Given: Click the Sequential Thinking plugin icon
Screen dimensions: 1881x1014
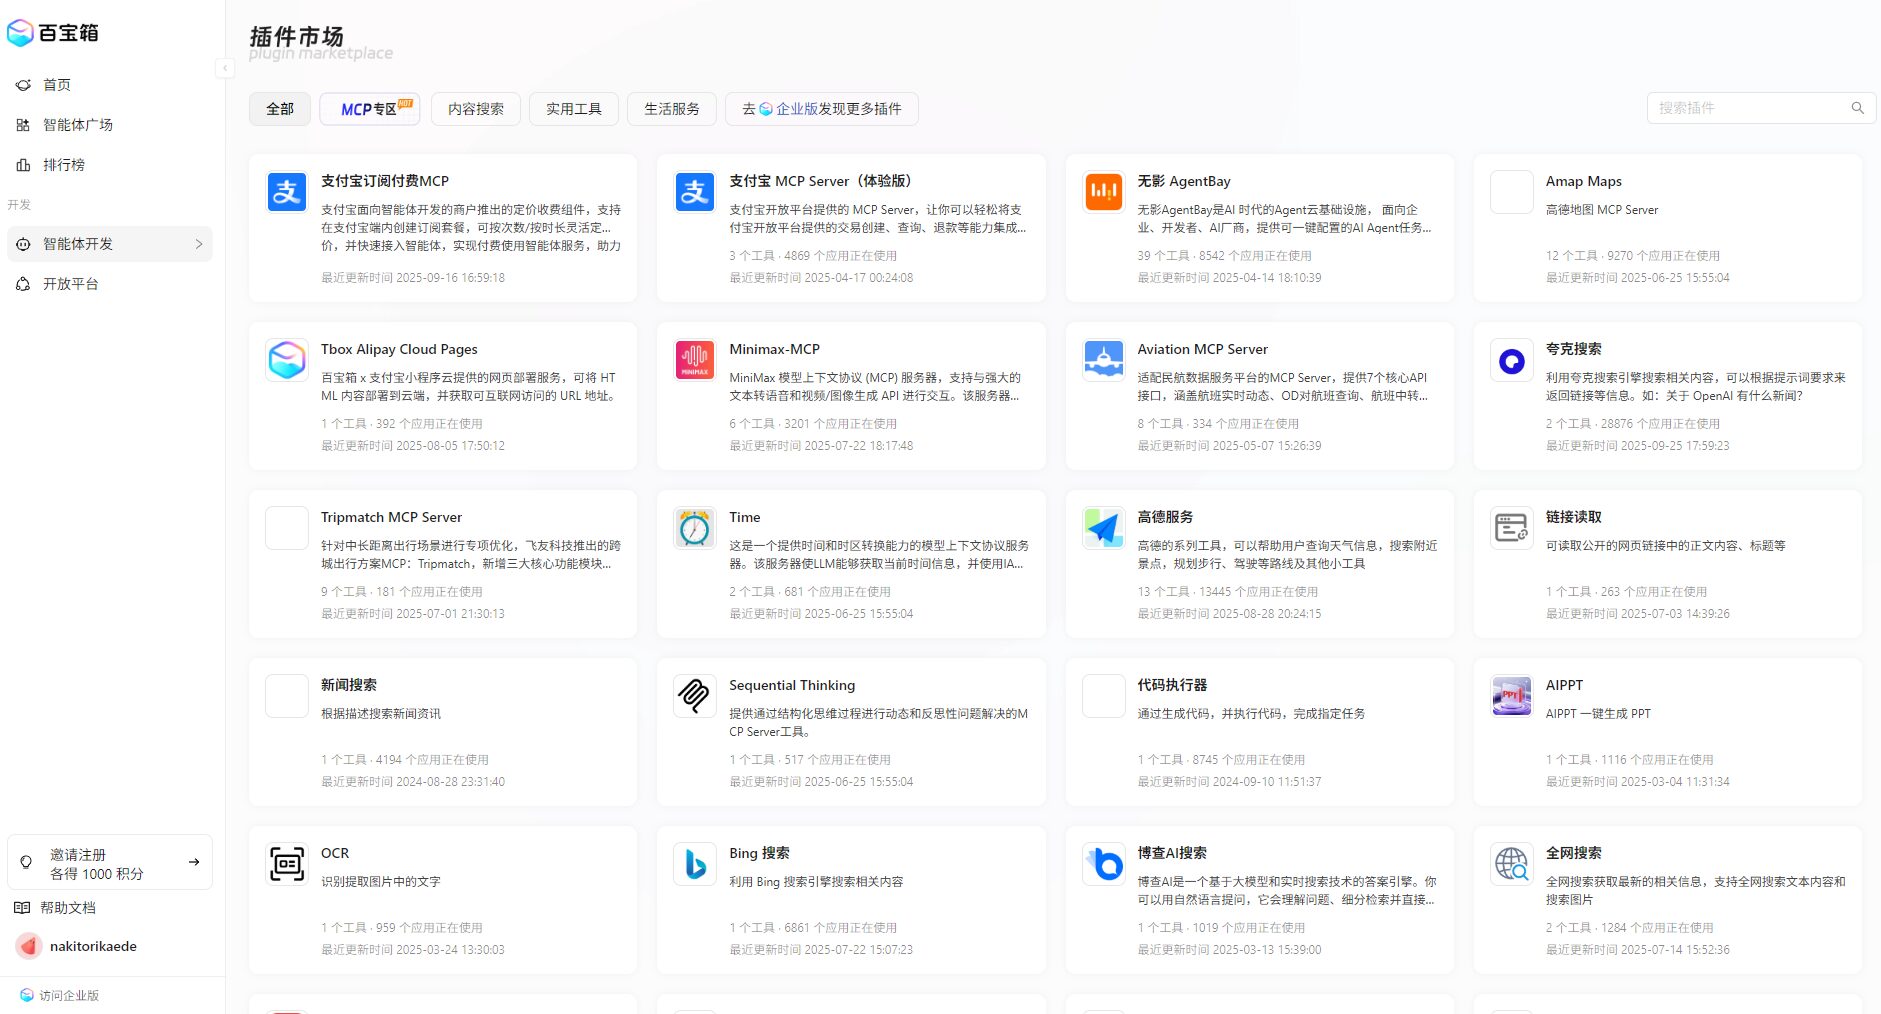Looking at the screenshot, I should coord(695,696).
